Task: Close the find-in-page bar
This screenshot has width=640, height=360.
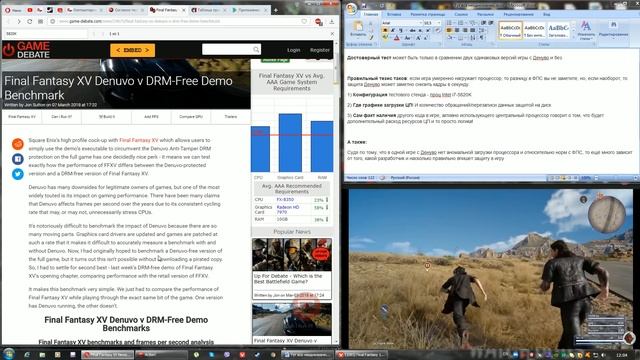Action: pos(332,33)
